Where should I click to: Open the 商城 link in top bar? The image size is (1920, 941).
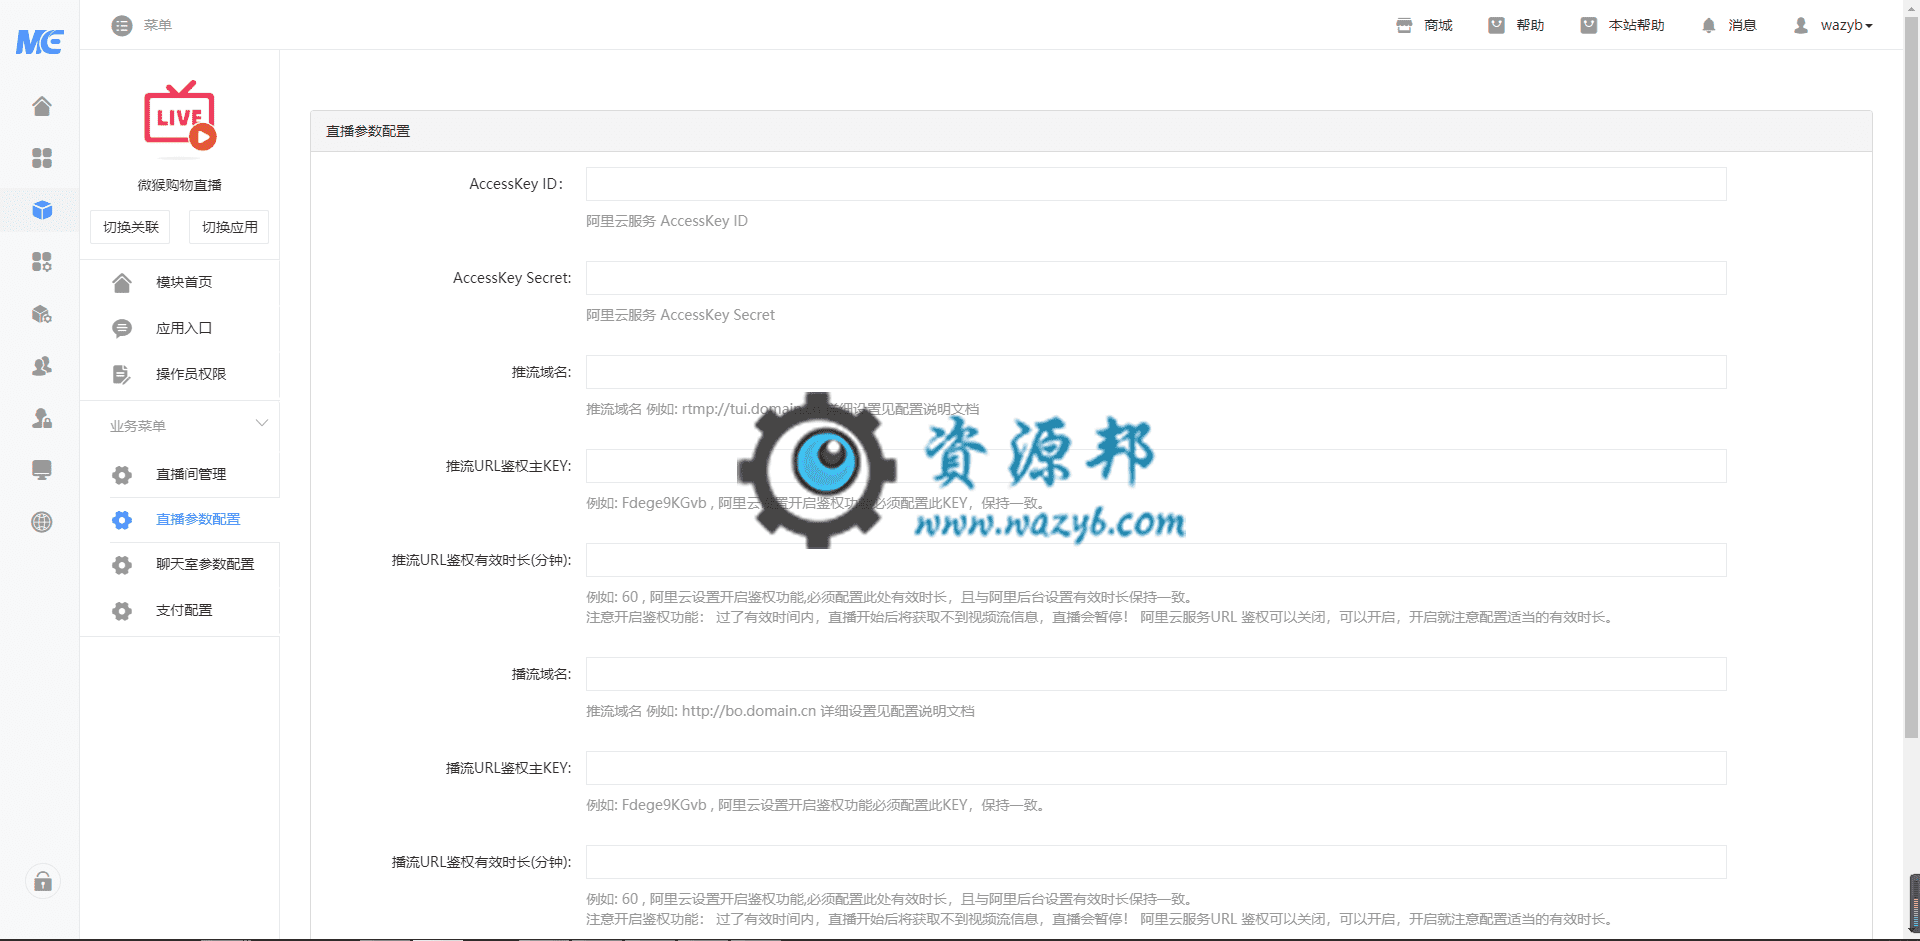(x=1438, y=25)
